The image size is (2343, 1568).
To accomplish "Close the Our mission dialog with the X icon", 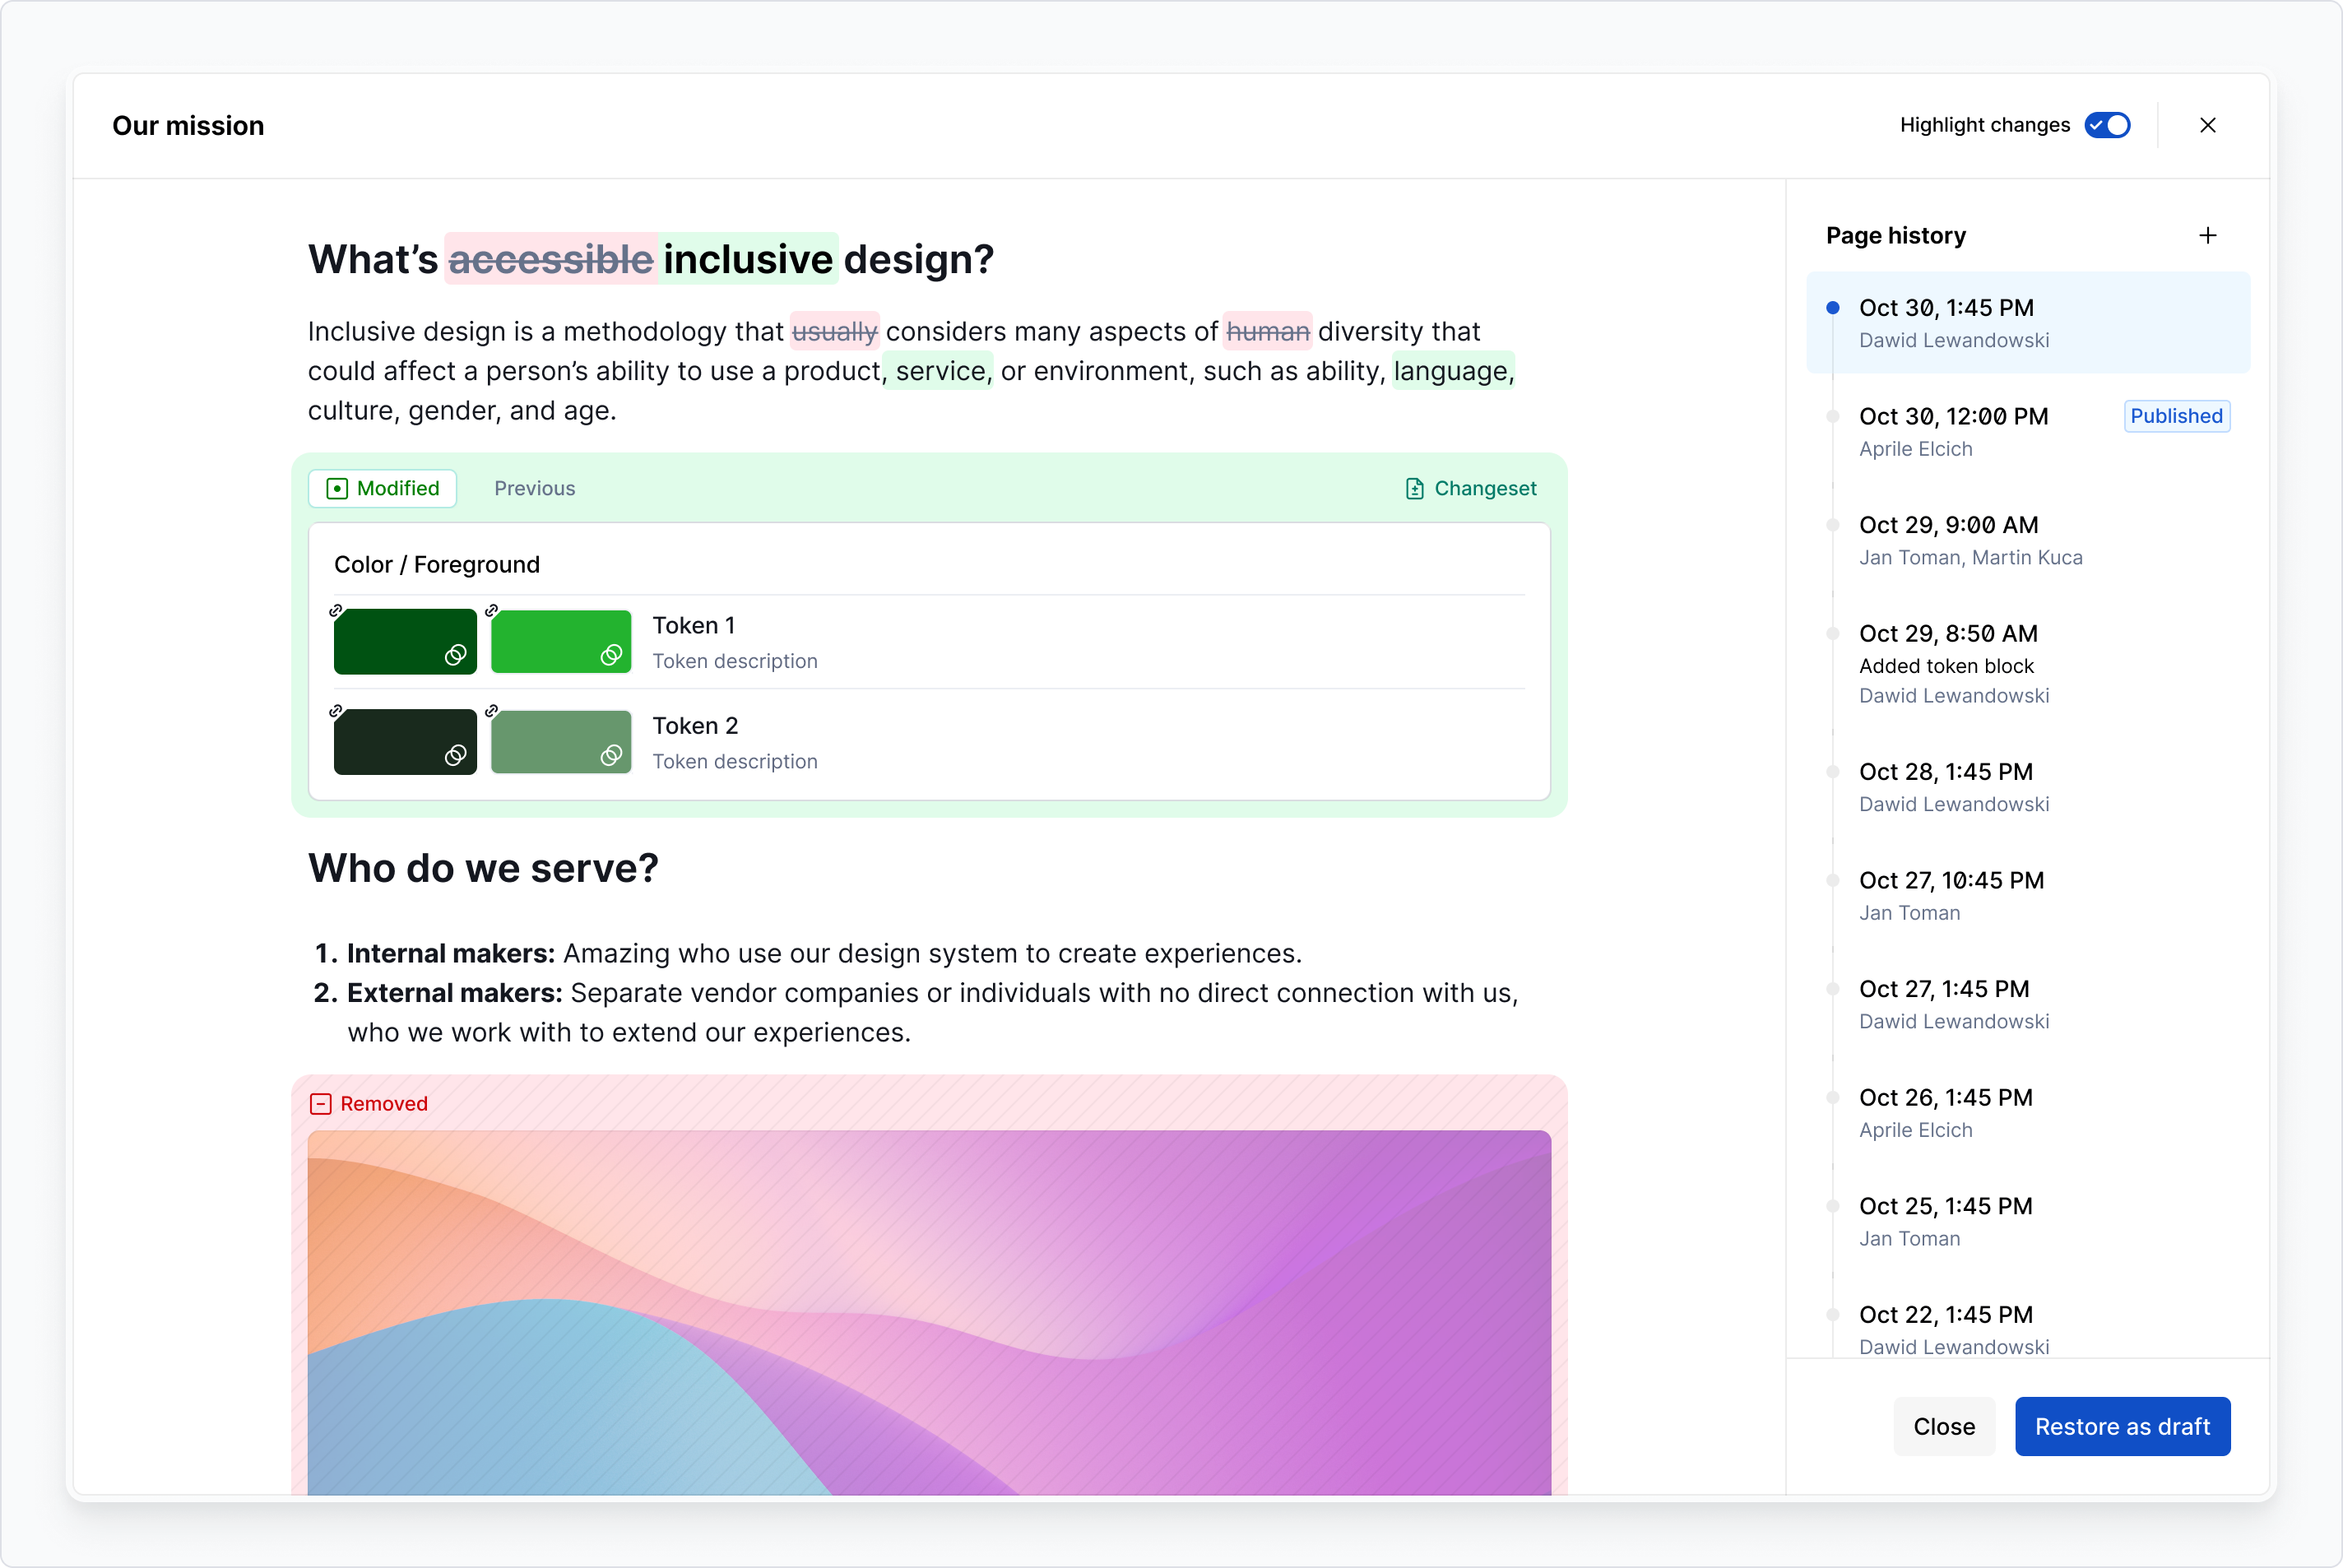I will tap(2208, 125).
